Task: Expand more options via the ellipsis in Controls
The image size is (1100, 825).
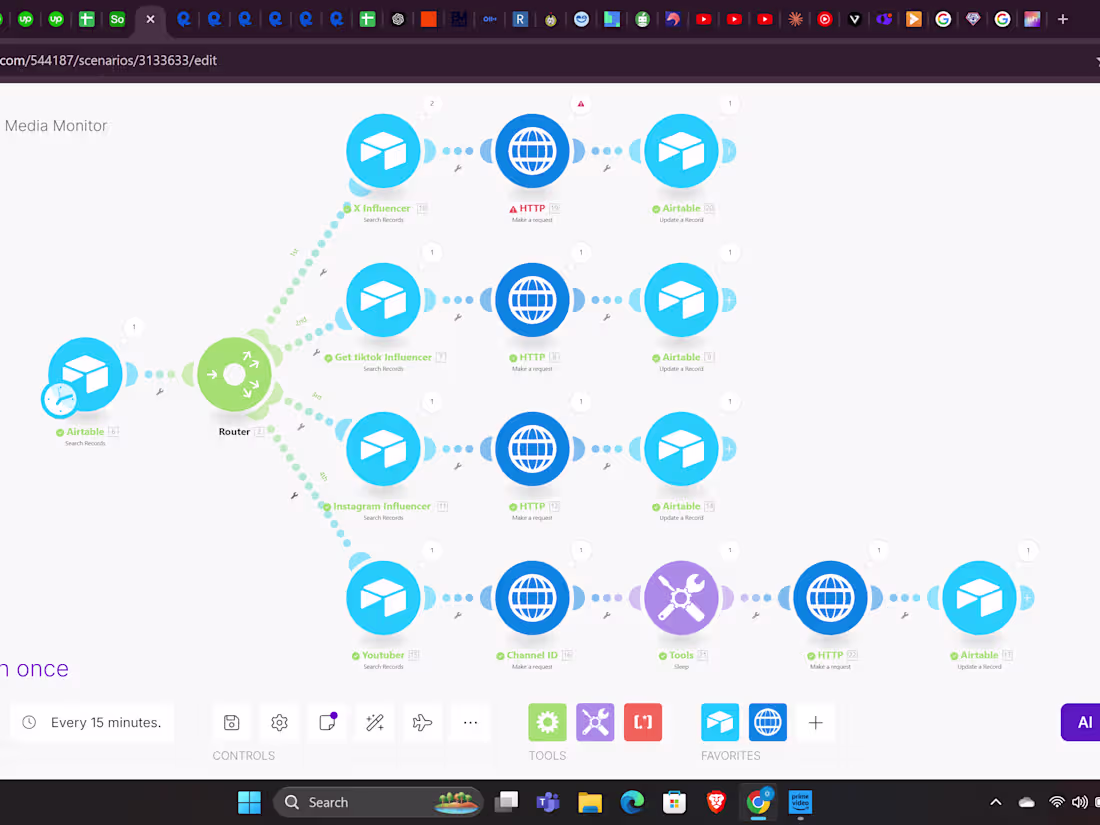Action: 470,722
